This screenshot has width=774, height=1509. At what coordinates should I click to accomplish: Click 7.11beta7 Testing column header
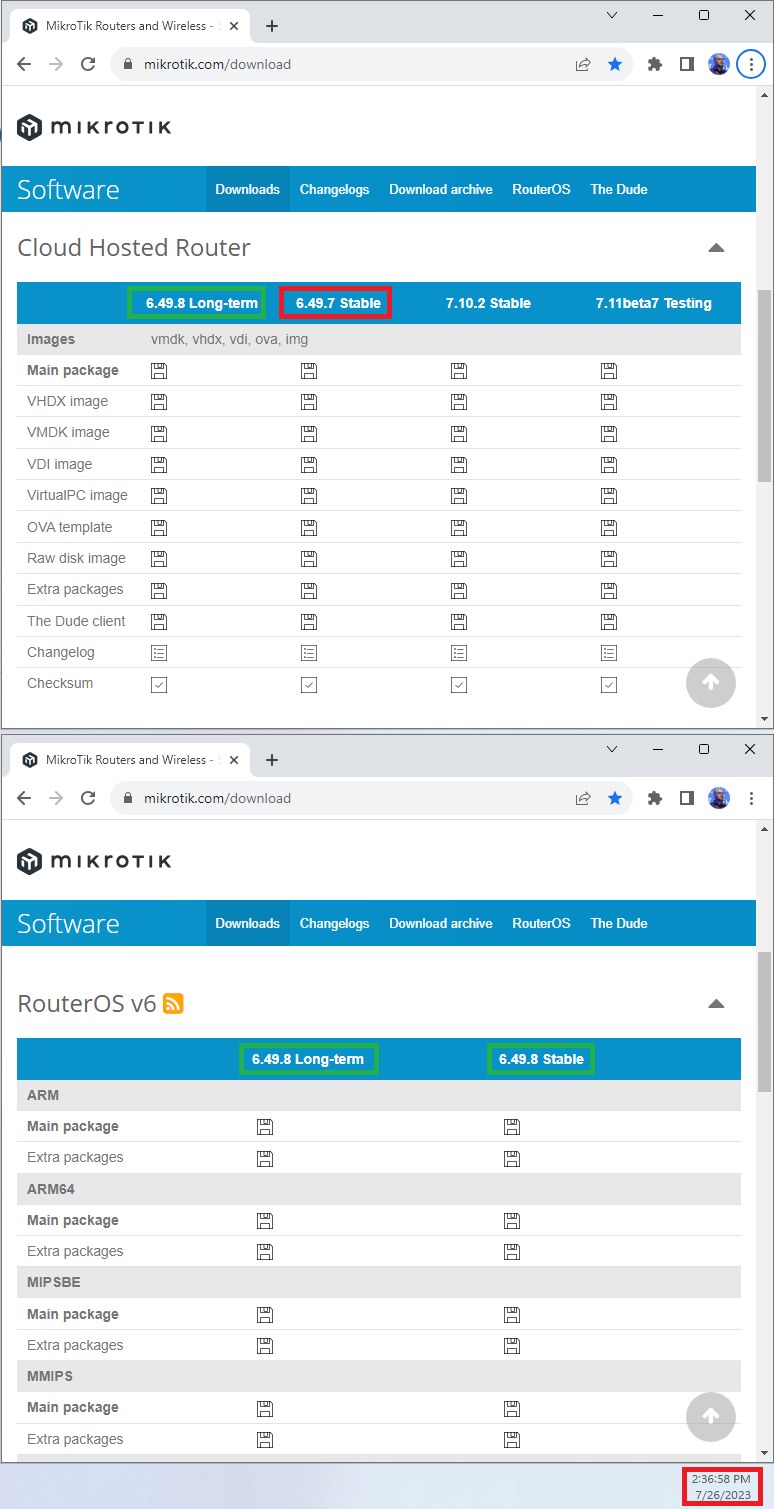pyautogui.click(x=653, y=303)
